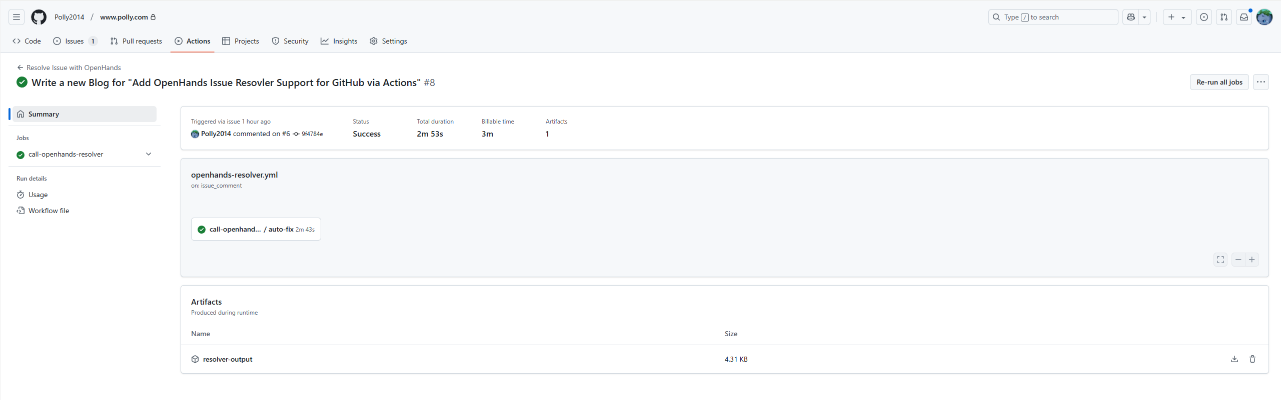
Task: Switch to the Security tab
Action: pos(290,41)
